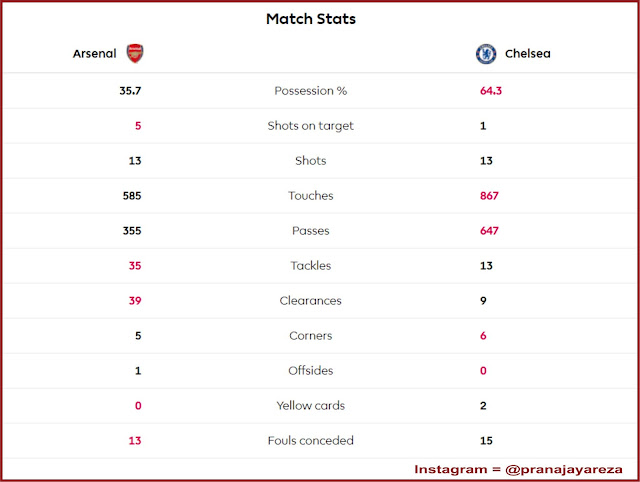Click the Corners row label
Image resolution: width=640 pixels, height=482 pixels.
(311, 335)
